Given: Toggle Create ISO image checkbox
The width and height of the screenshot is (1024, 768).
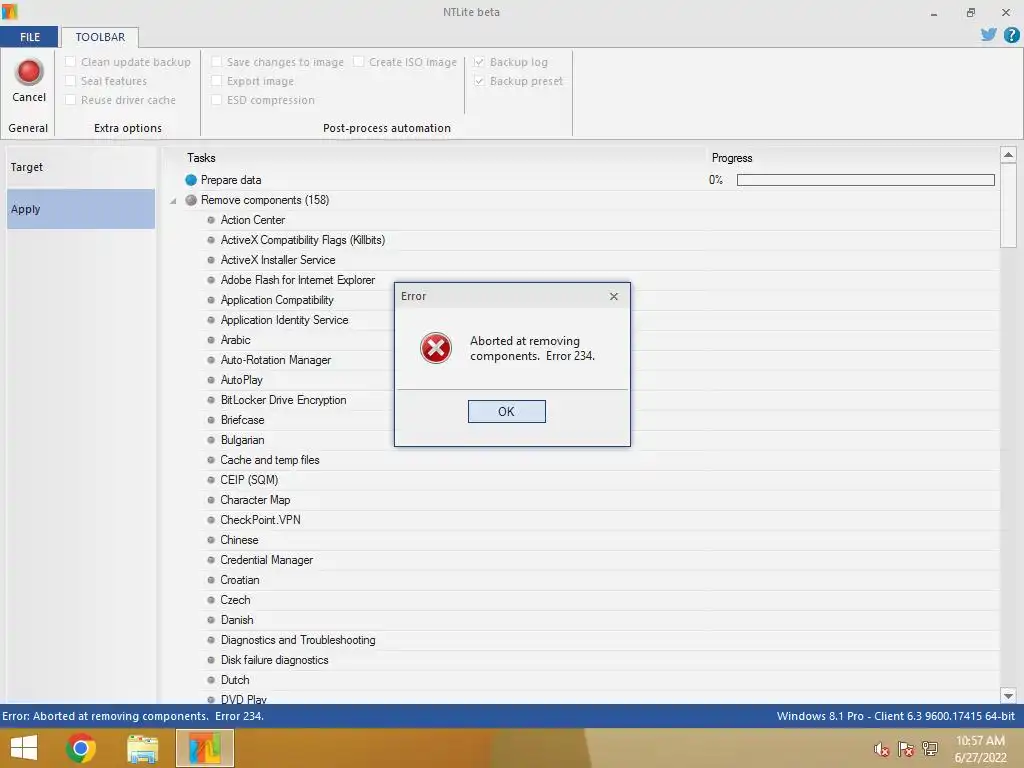Looking at the screenshot, I should [359, 62].
